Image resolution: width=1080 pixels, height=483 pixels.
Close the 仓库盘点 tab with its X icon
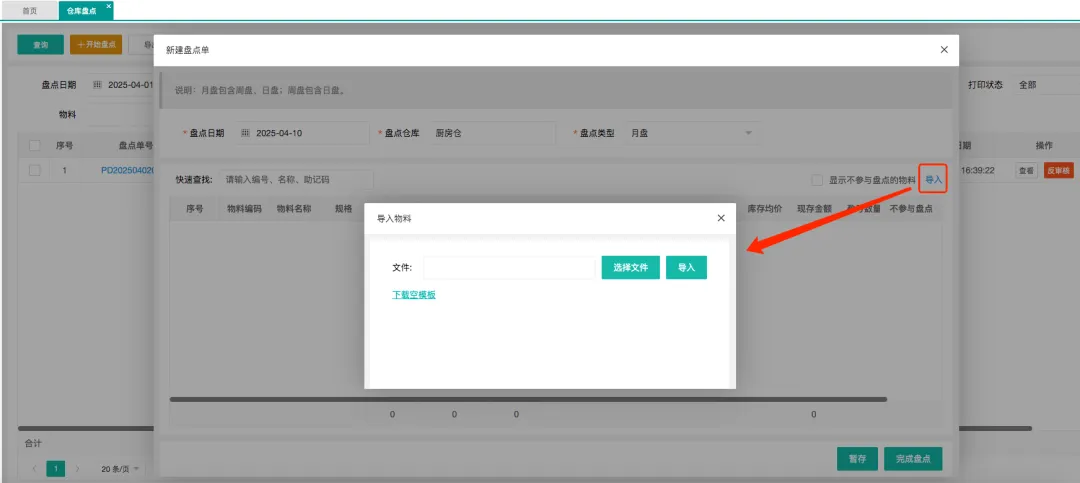109,6
